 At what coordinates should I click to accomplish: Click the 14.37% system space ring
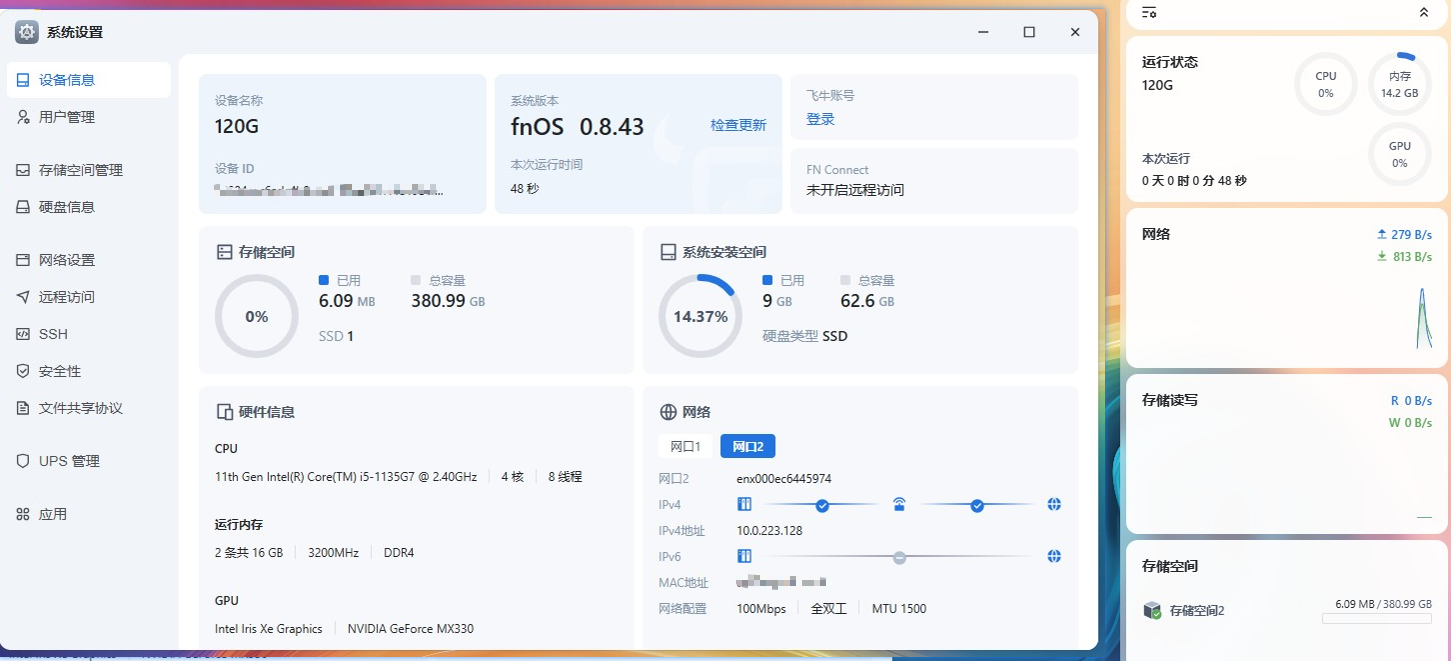[700, 316]
